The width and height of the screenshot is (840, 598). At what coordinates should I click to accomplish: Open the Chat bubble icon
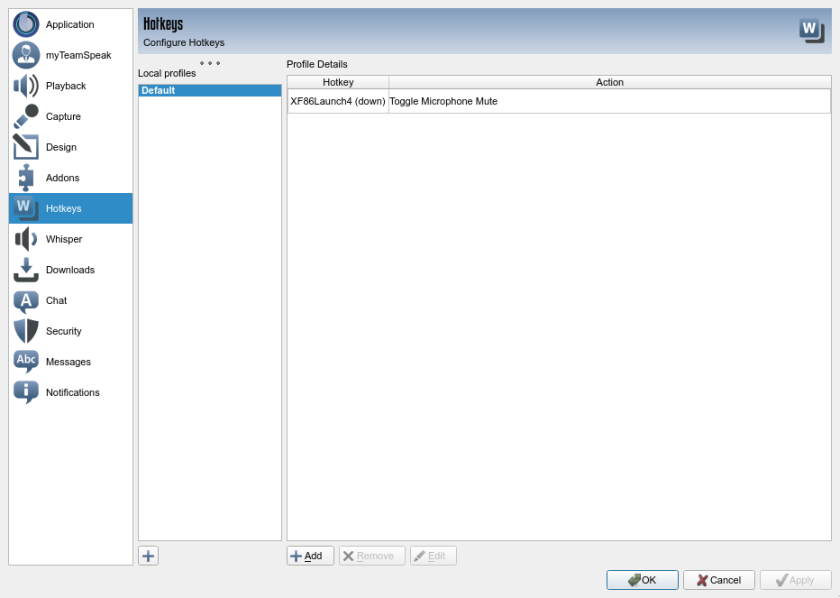coord(26,300)
